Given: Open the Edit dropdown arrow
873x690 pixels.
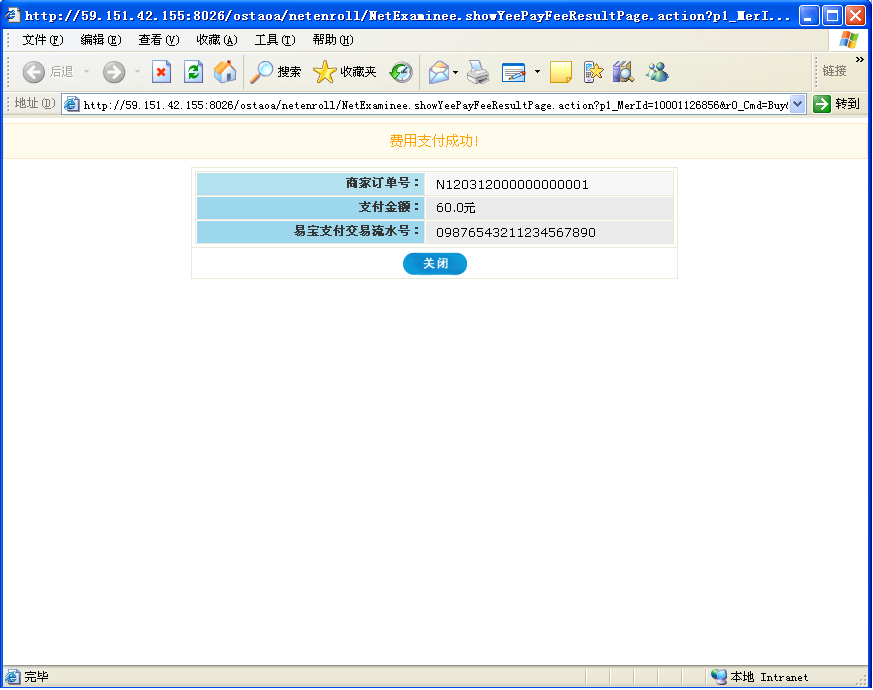Looking at the screenshot, I should tap(537, 72).
